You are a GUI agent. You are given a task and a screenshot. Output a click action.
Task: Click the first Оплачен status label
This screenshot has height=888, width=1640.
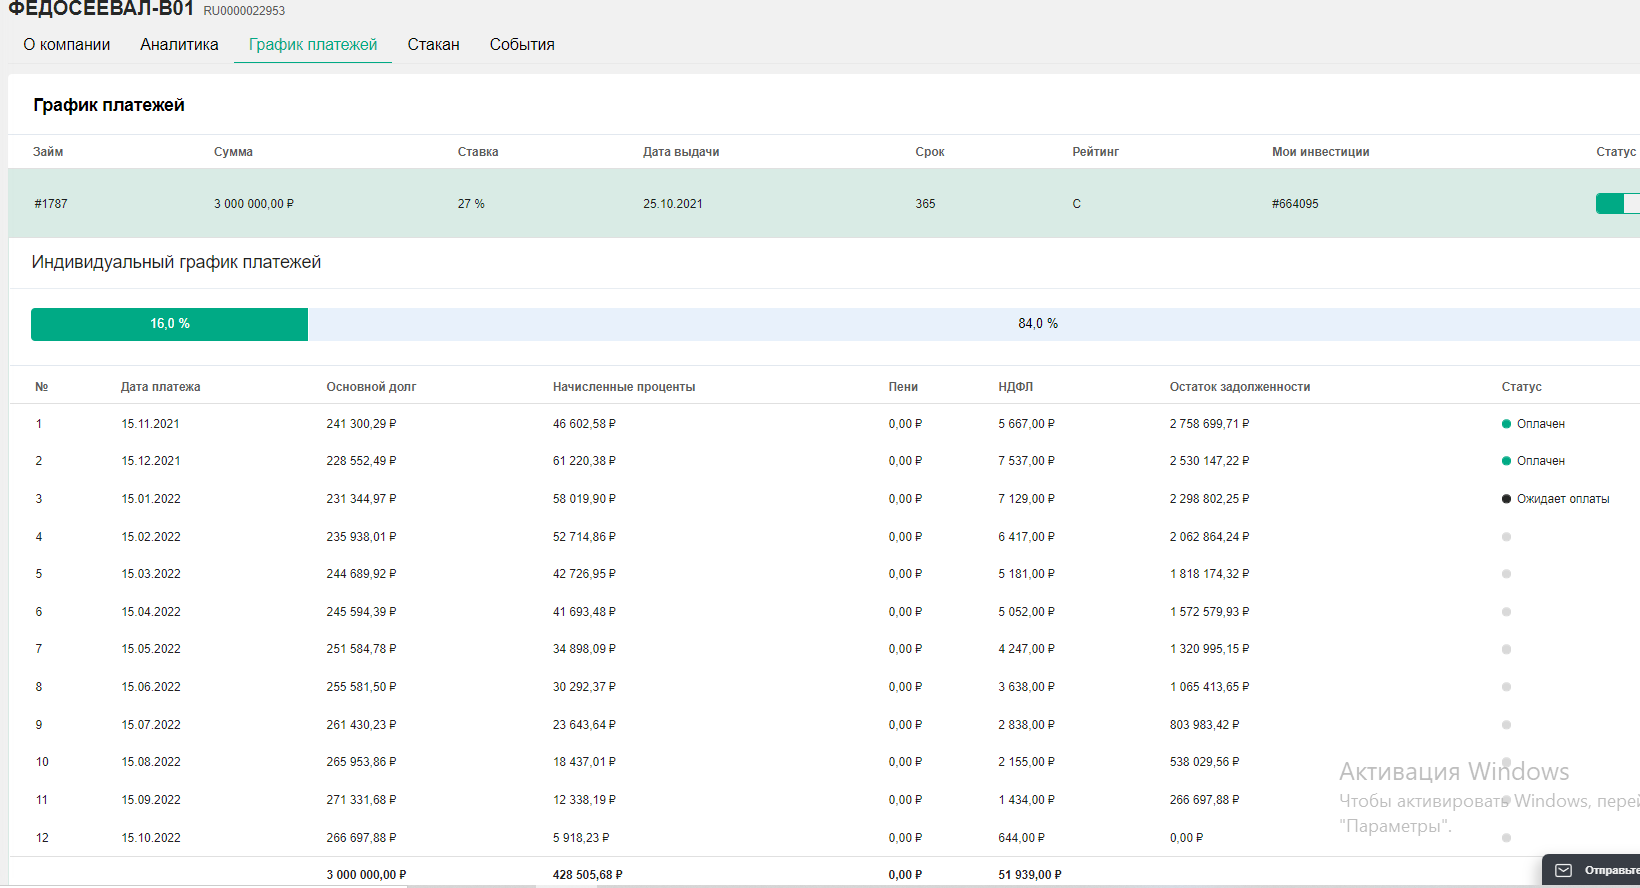(x=1541, y=424)
